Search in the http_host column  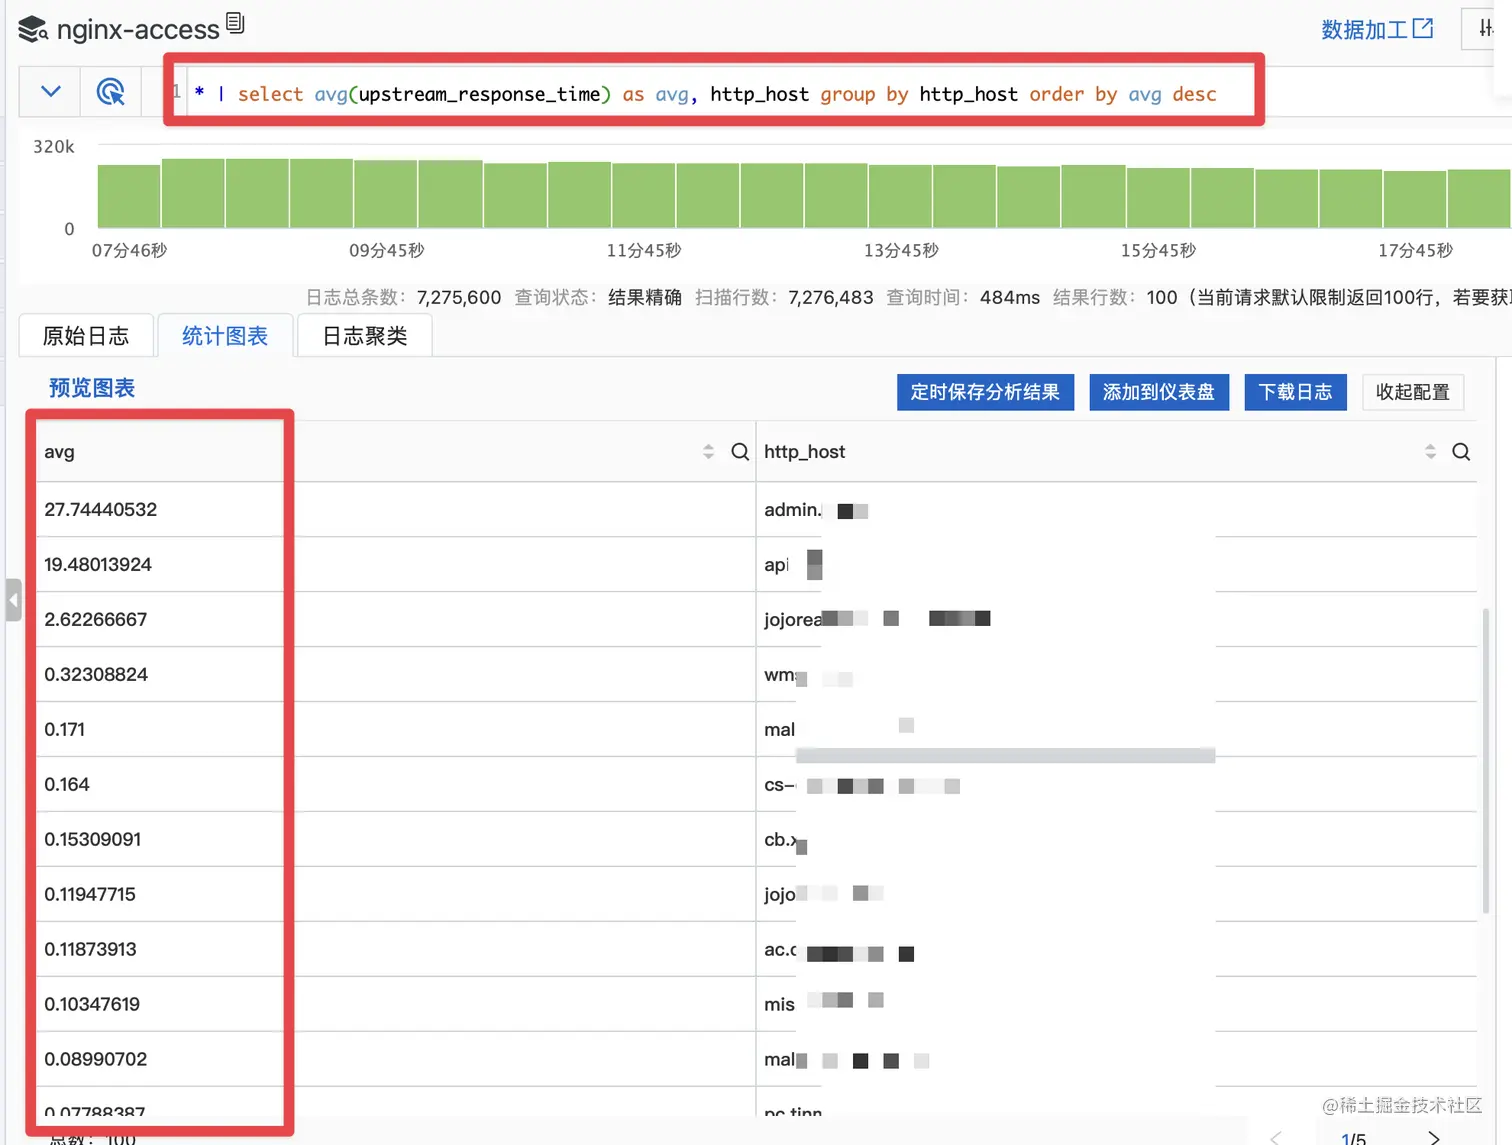[x=1461, y=452]
